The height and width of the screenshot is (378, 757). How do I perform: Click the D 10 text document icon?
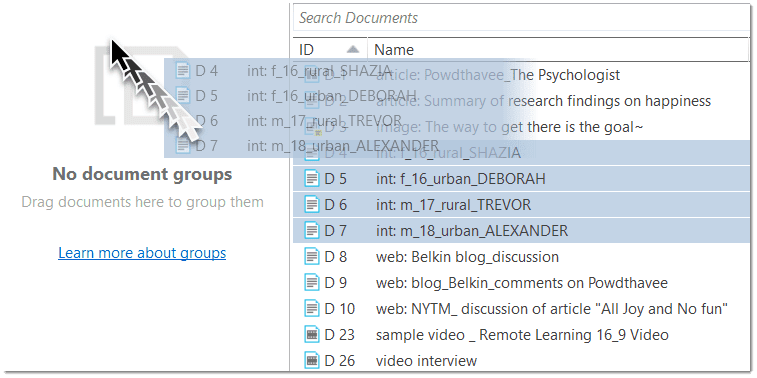click(x=312, y=309)
